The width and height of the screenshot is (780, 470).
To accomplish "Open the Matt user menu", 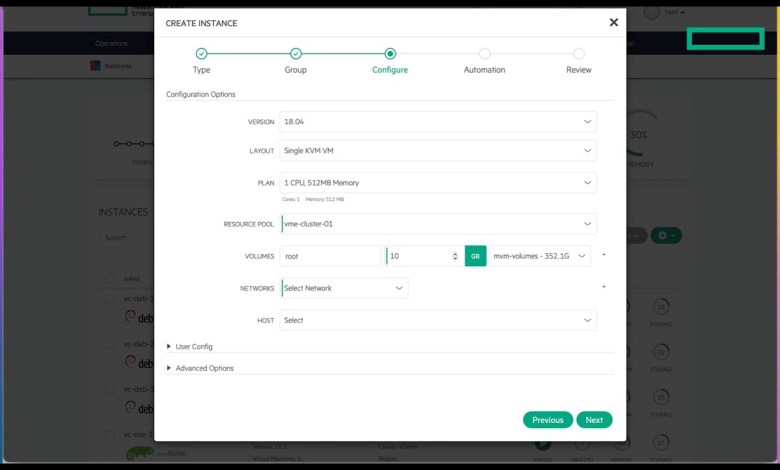I will 675,12.
